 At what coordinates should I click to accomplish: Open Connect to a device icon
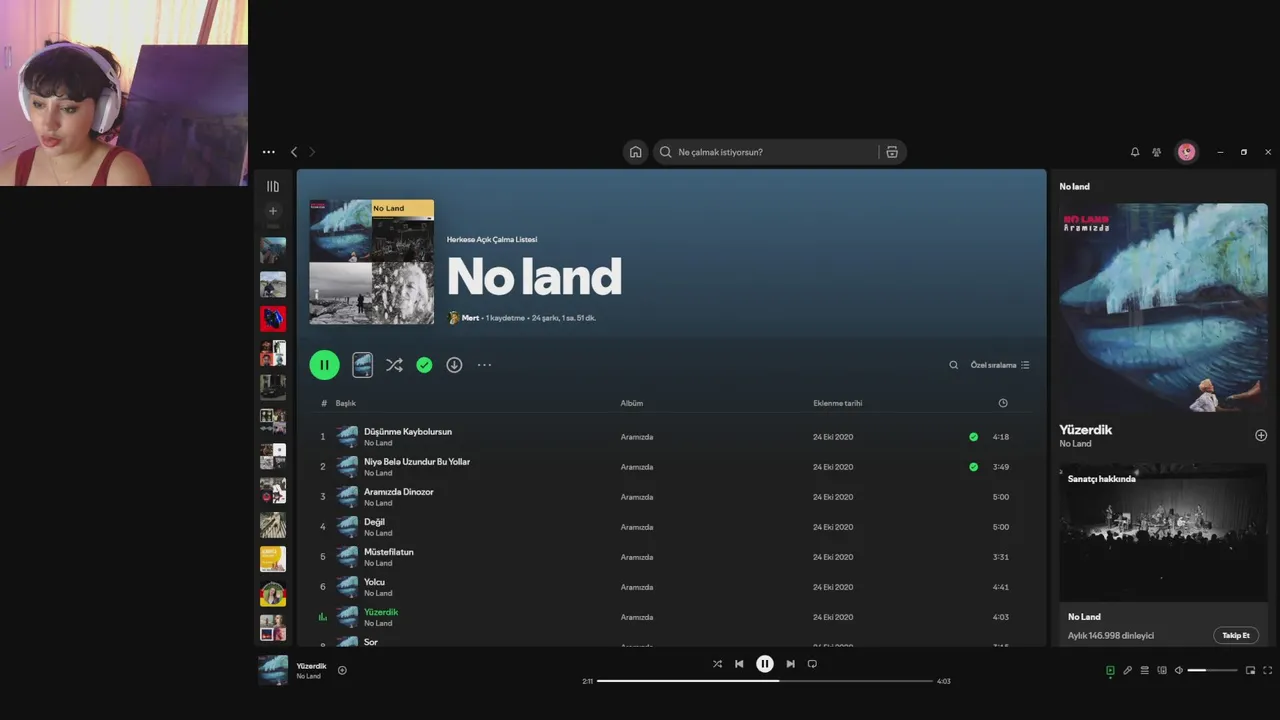coord(1162,671)
